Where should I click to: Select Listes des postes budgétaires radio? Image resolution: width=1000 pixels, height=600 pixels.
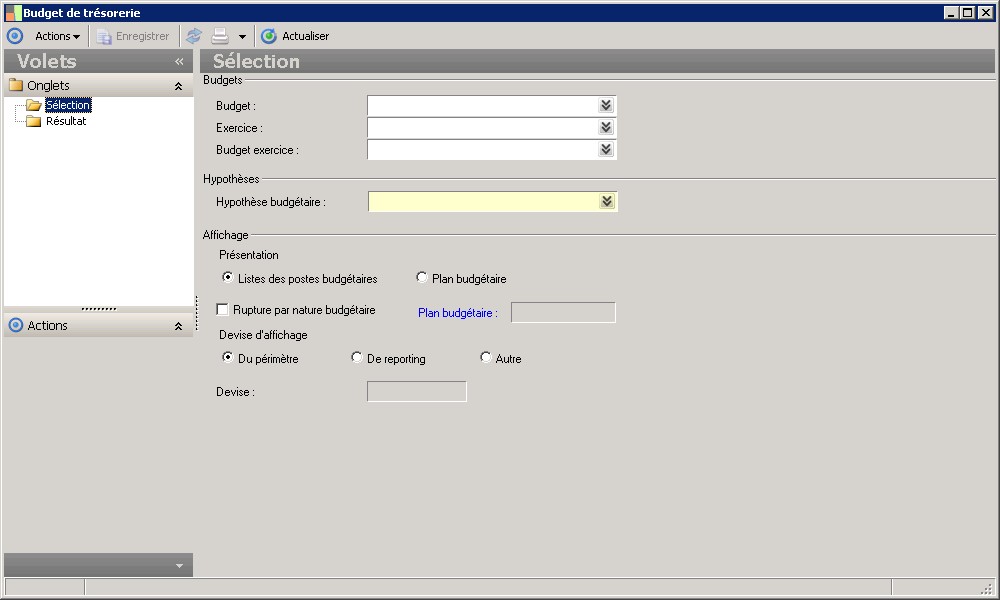point(228,277)
